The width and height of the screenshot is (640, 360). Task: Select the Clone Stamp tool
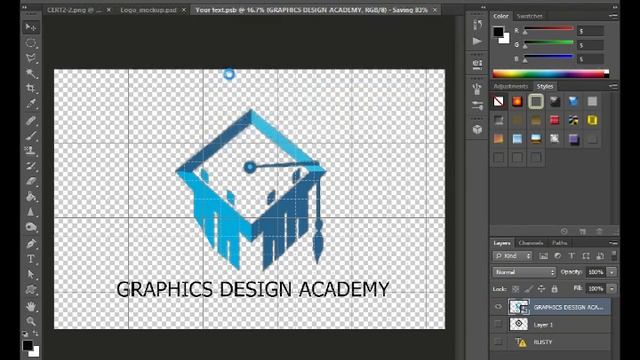[31, 151]
